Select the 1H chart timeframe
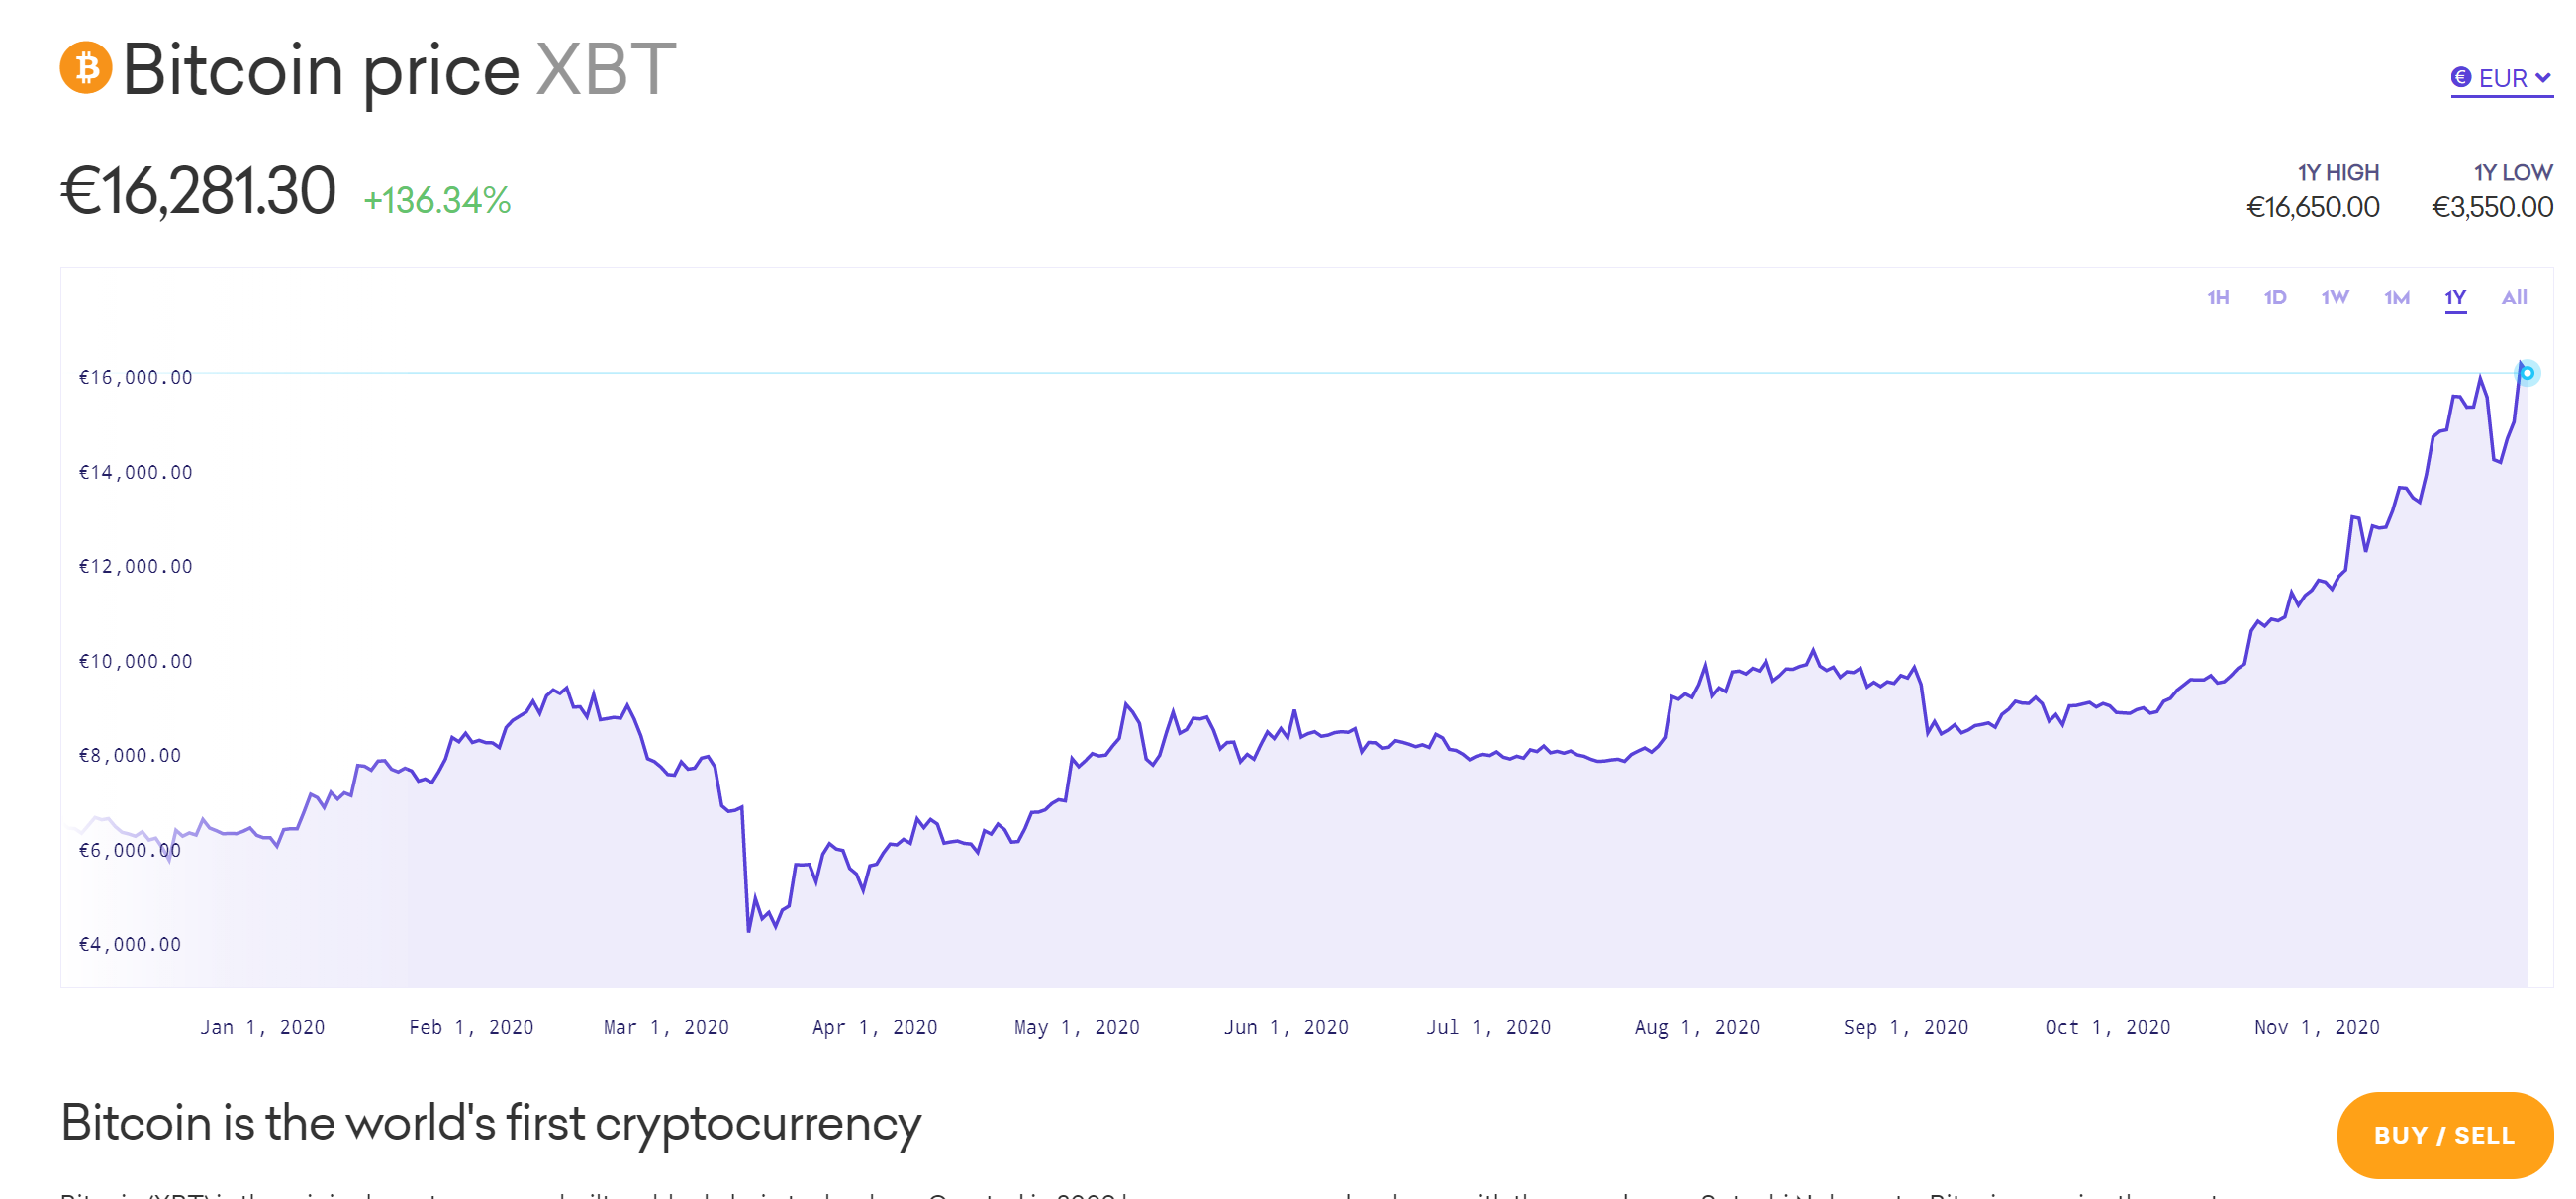This screenshot has width=2576, height=1199. coord(2218,297)
